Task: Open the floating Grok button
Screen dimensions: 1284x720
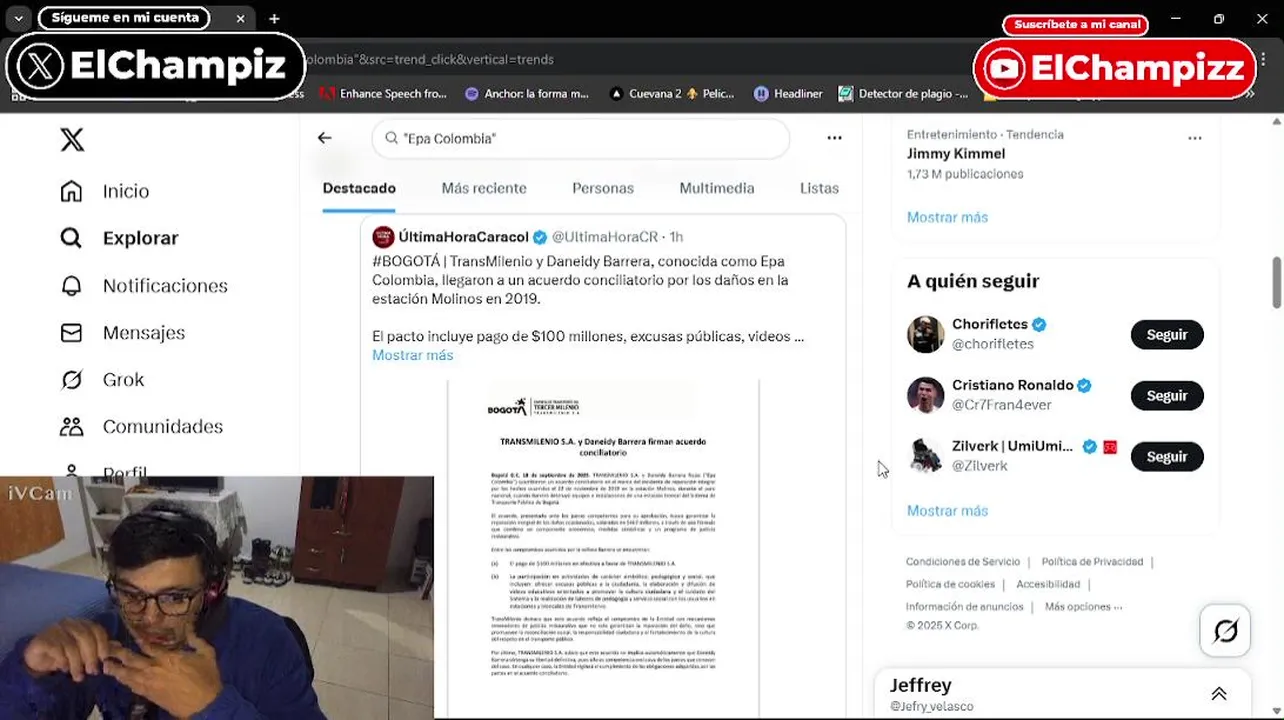Action: tap(1225, 631)
